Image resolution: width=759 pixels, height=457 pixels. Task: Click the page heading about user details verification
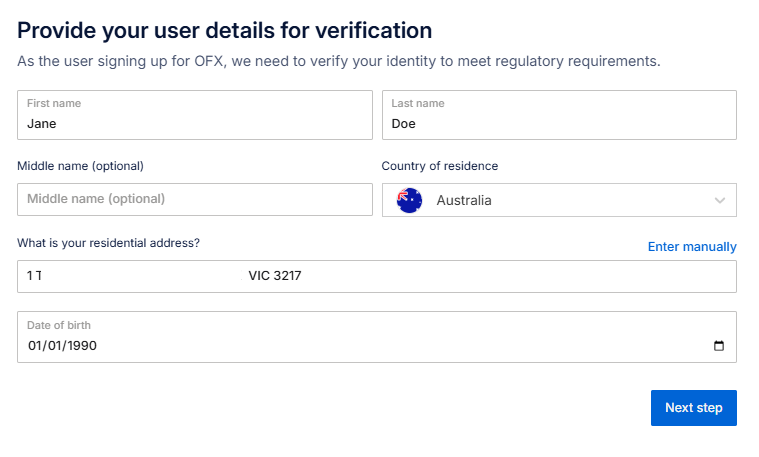pos(225,30)
